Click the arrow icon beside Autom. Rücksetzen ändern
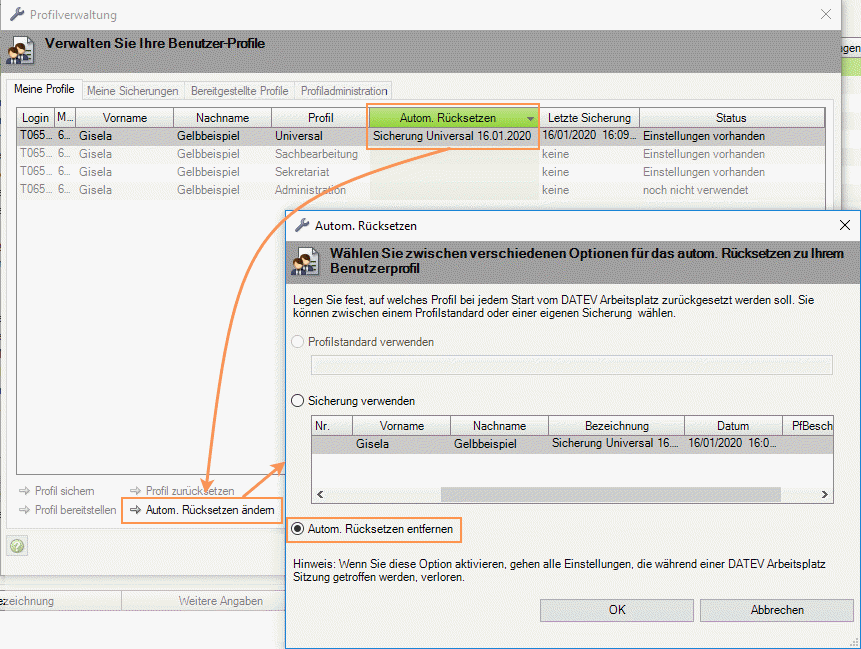This screenshot has height=649, width=861. pyautogui.click(x=135, y=510)
